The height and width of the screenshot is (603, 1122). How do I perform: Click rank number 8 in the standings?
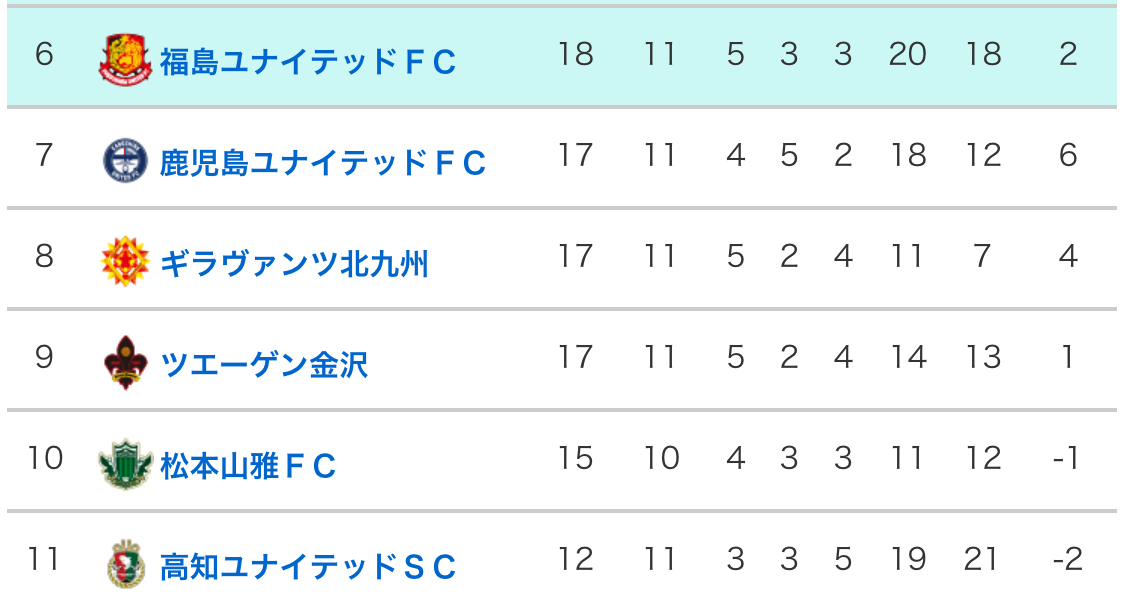(x=44, y=256)
